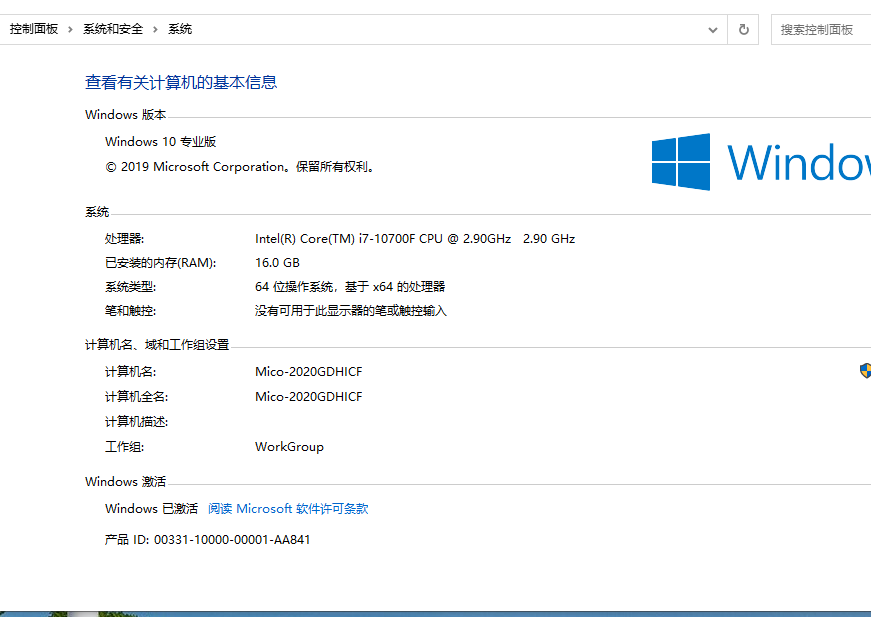Open 阅读 Microsoft 软件许可条款 link
This screenshot has width=871, height=617.
click(288, 509)
